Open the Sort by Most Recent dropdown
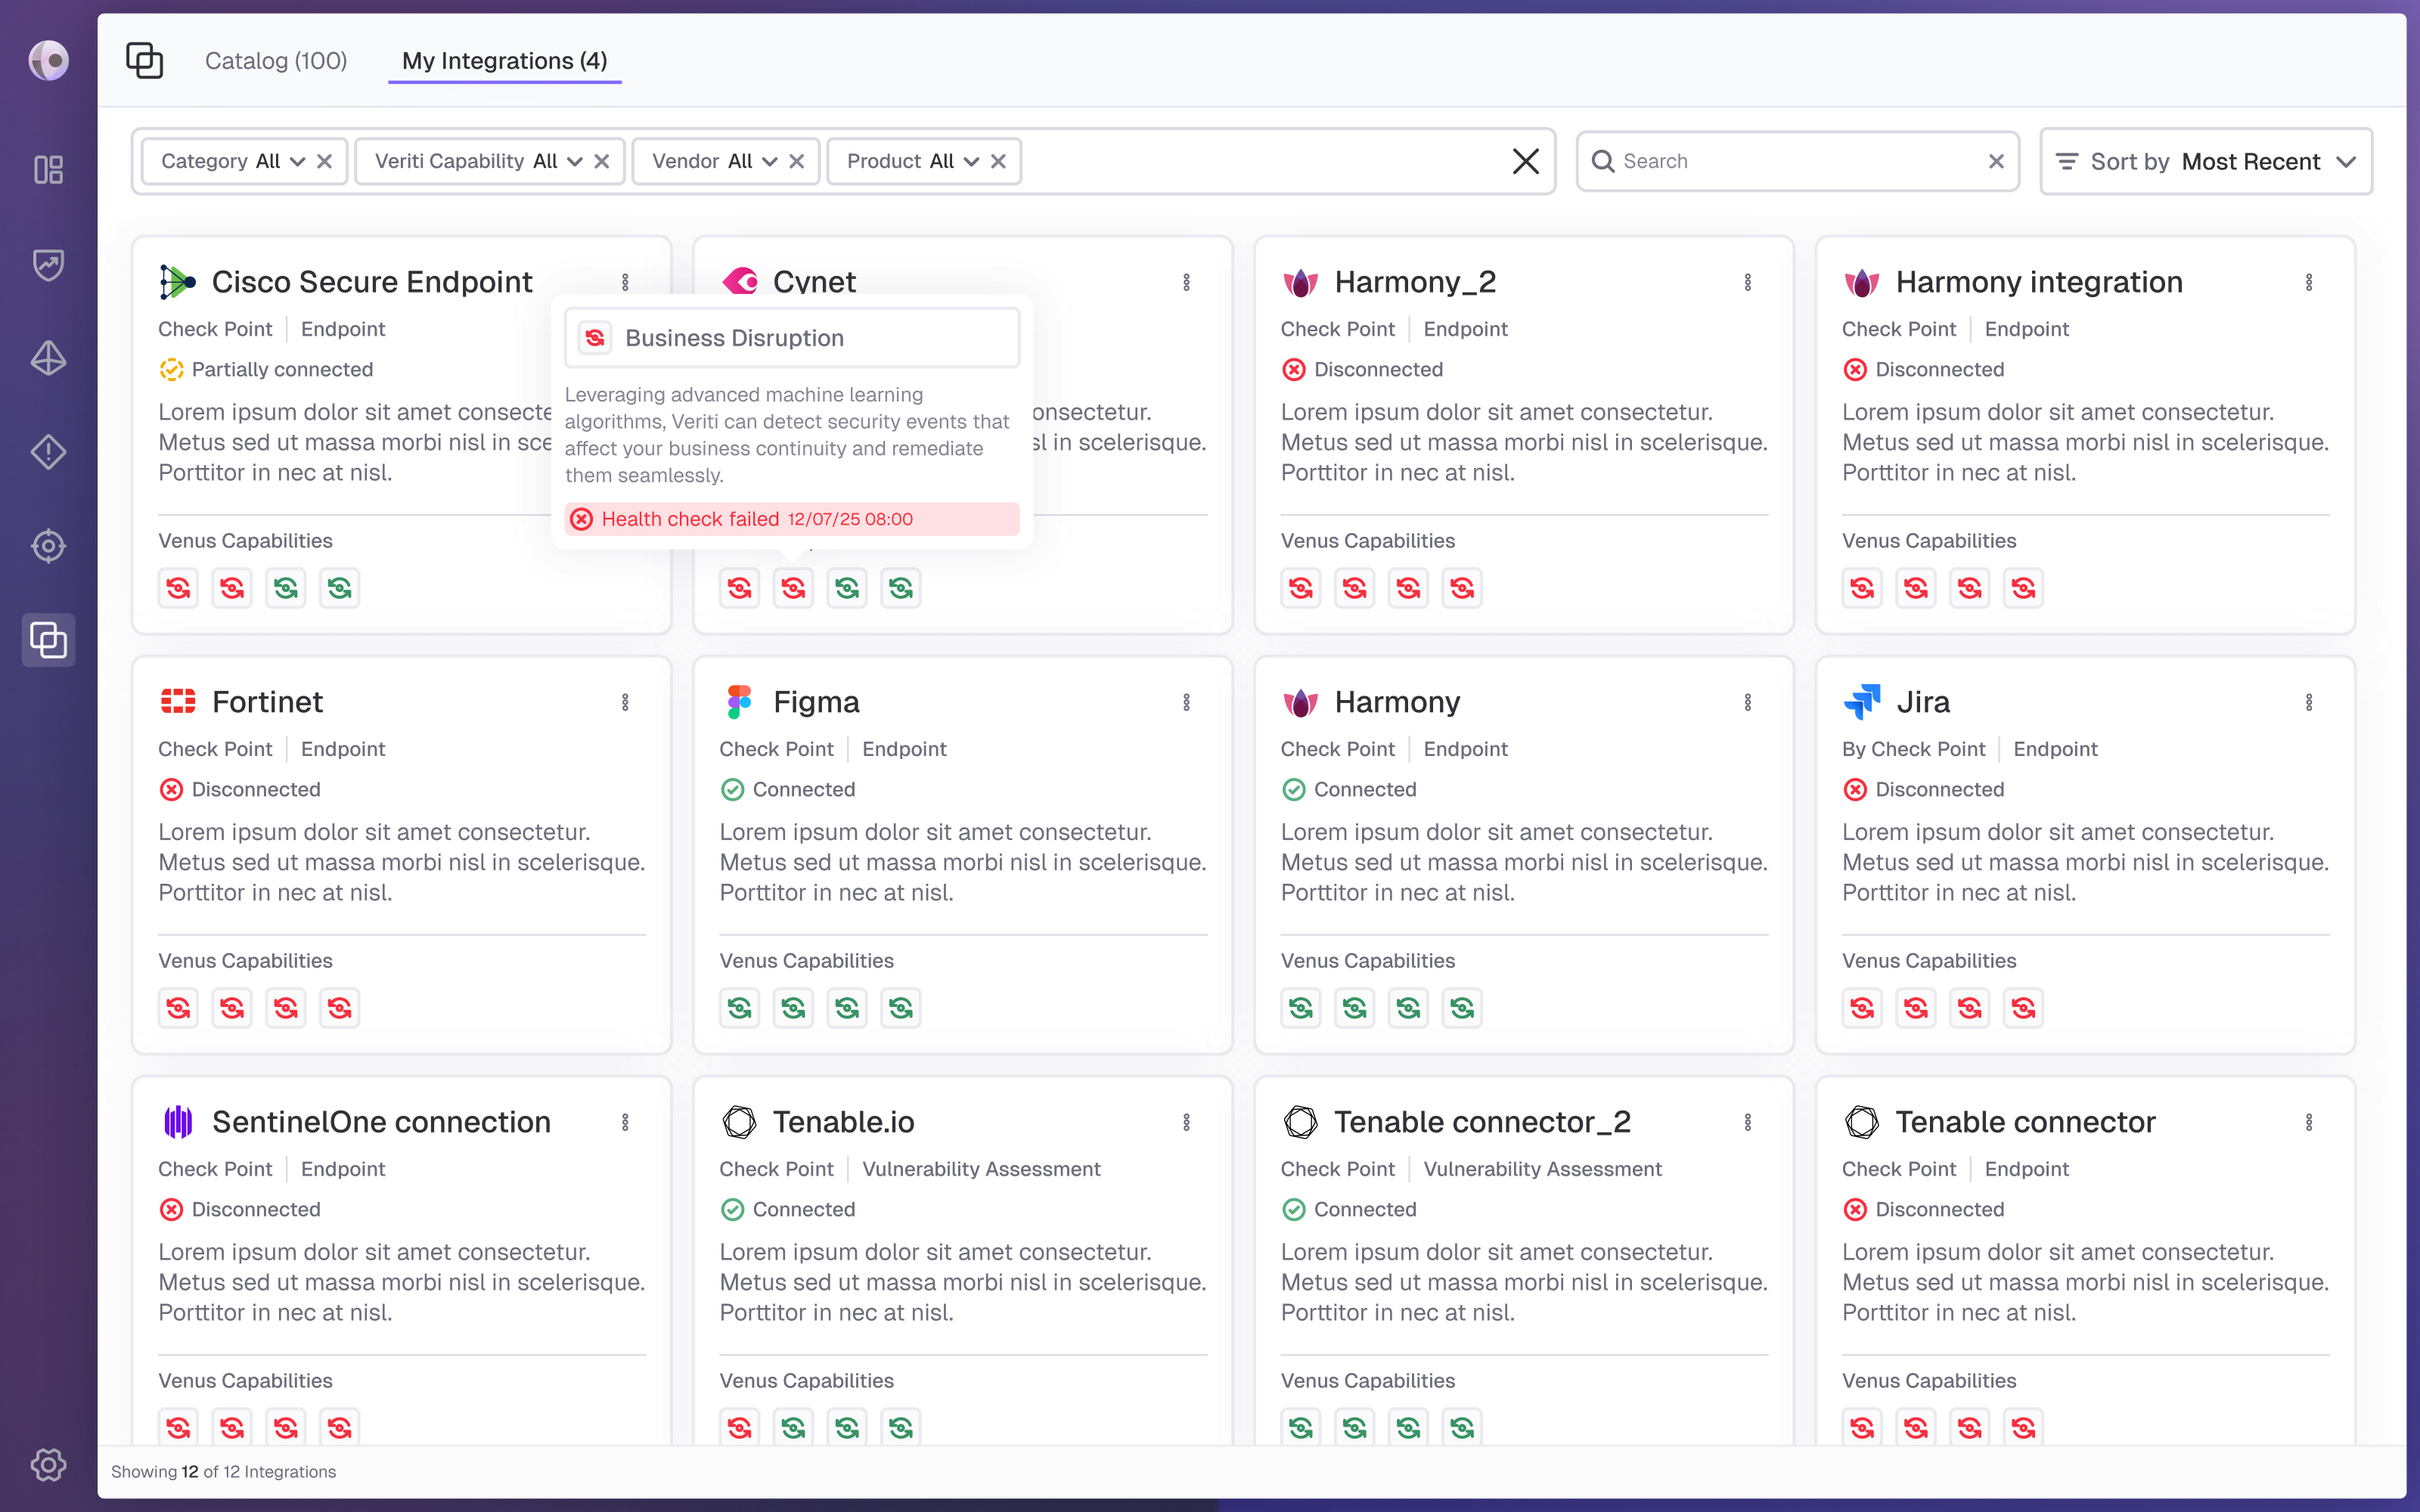 (2205, 161)
